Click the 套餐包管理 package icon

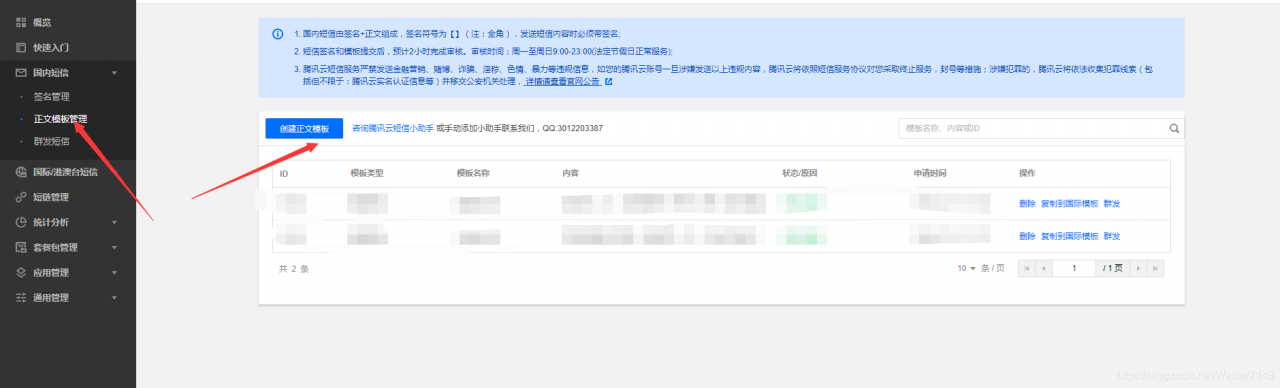21,247
